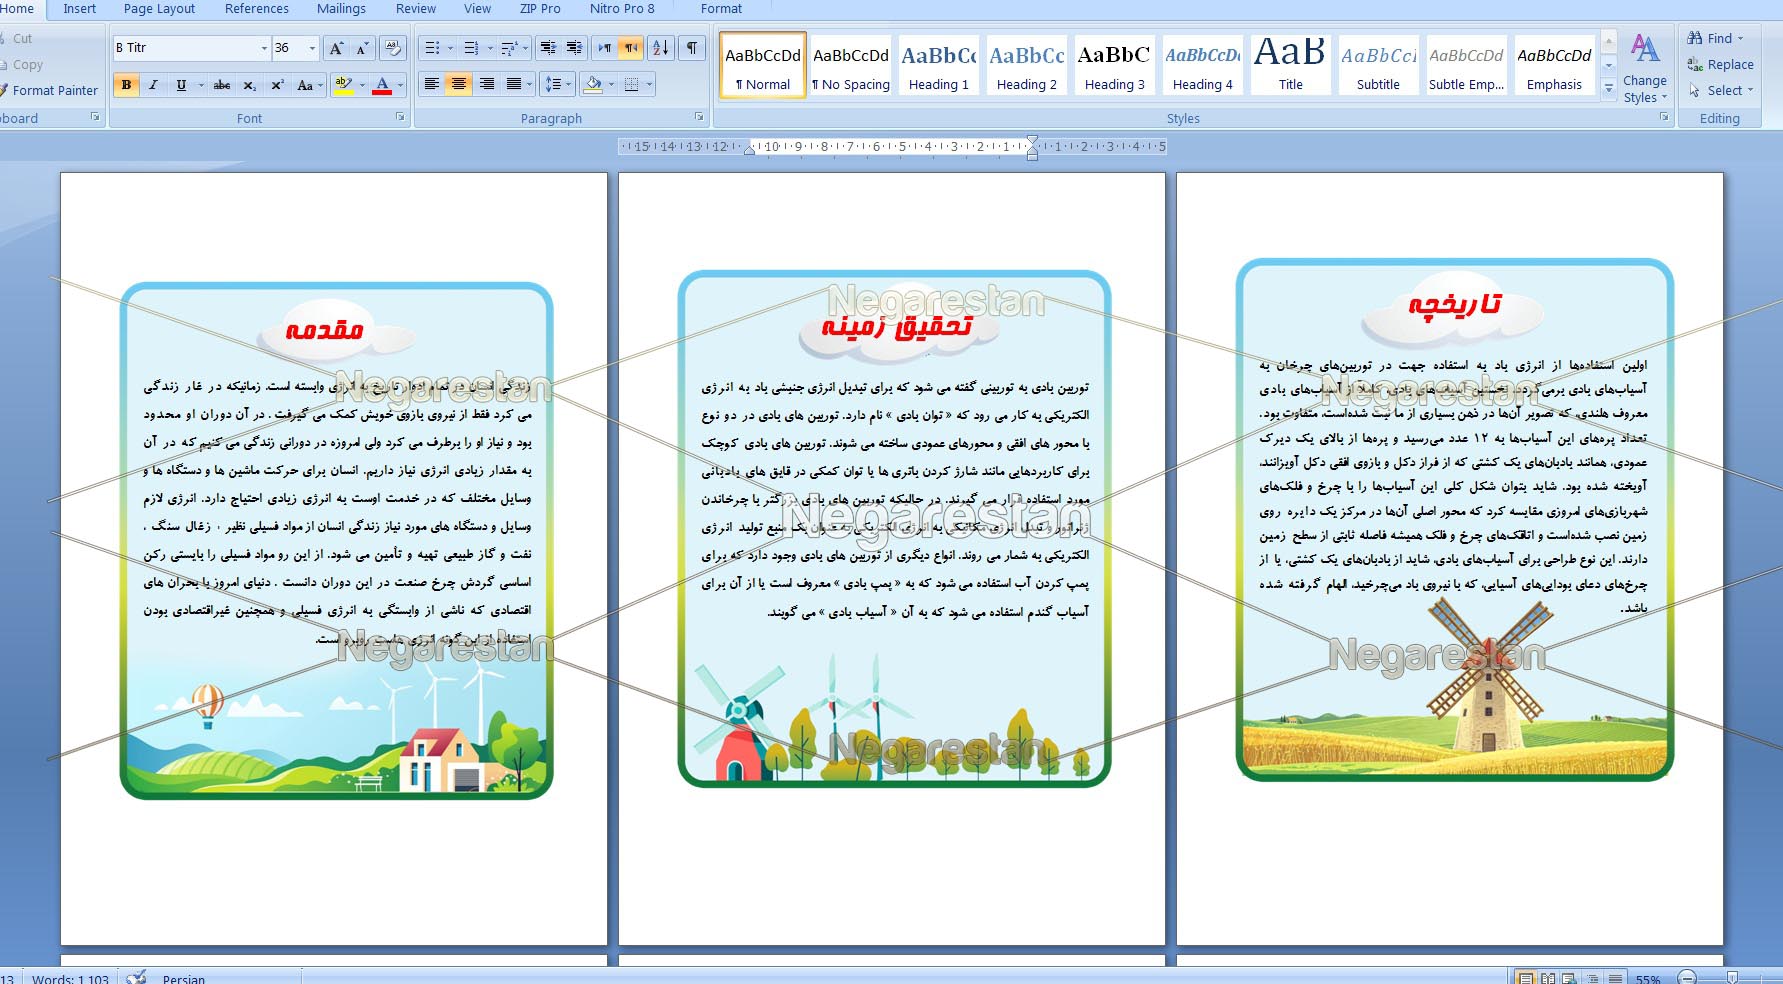
Task: Apply superscript formatting
Action: click(x=277, y=85)
